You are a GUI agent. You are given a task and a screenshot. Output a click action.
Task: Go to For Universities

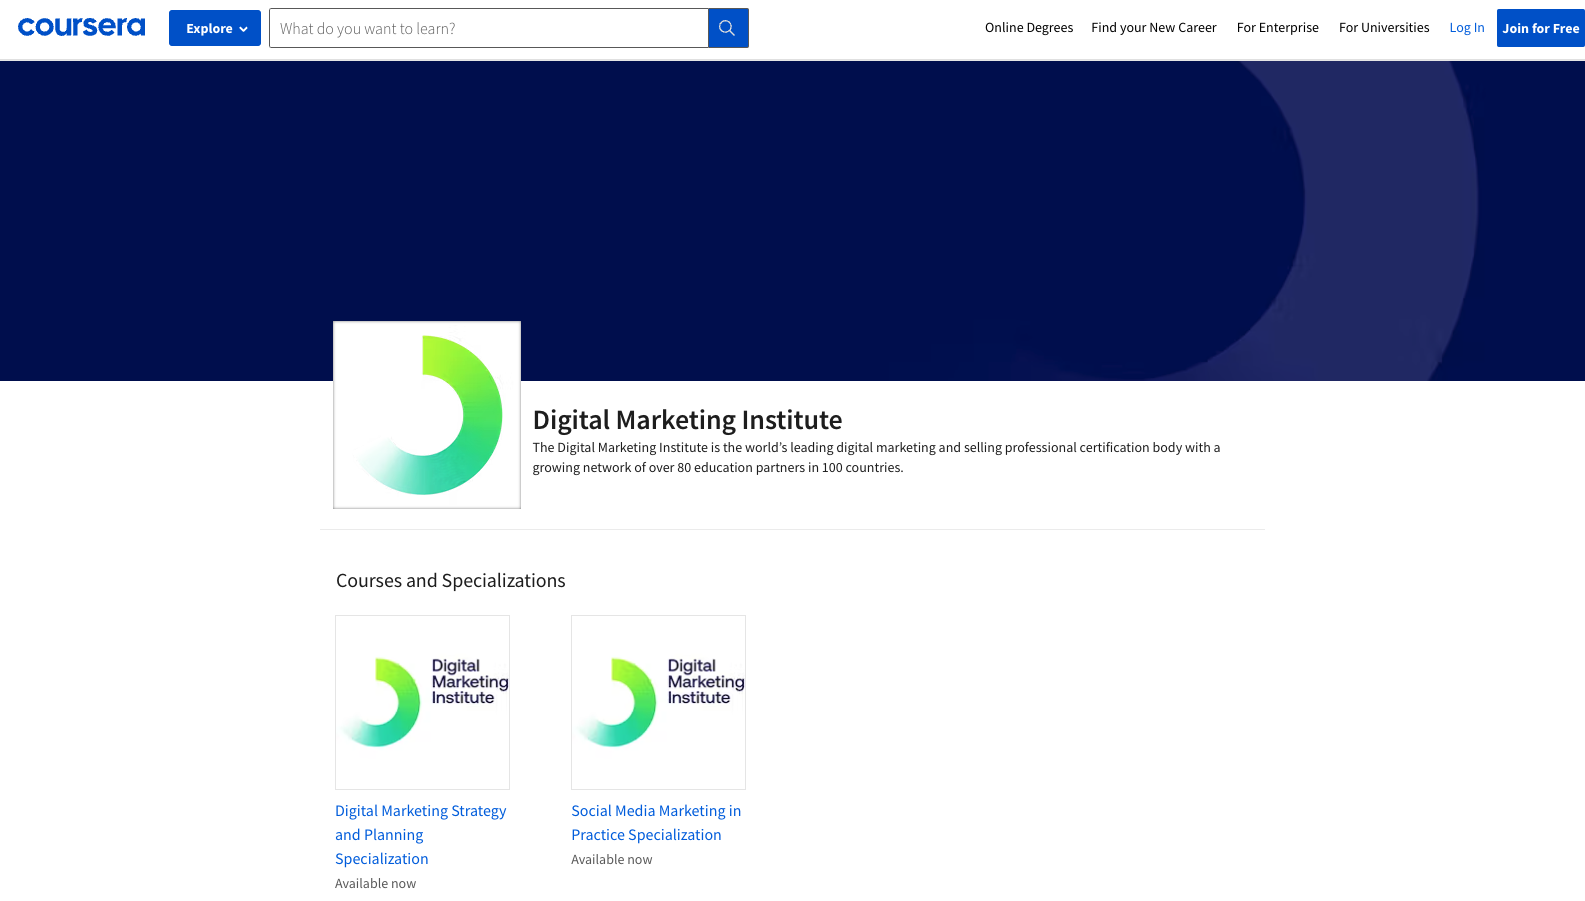(1384, 28)
